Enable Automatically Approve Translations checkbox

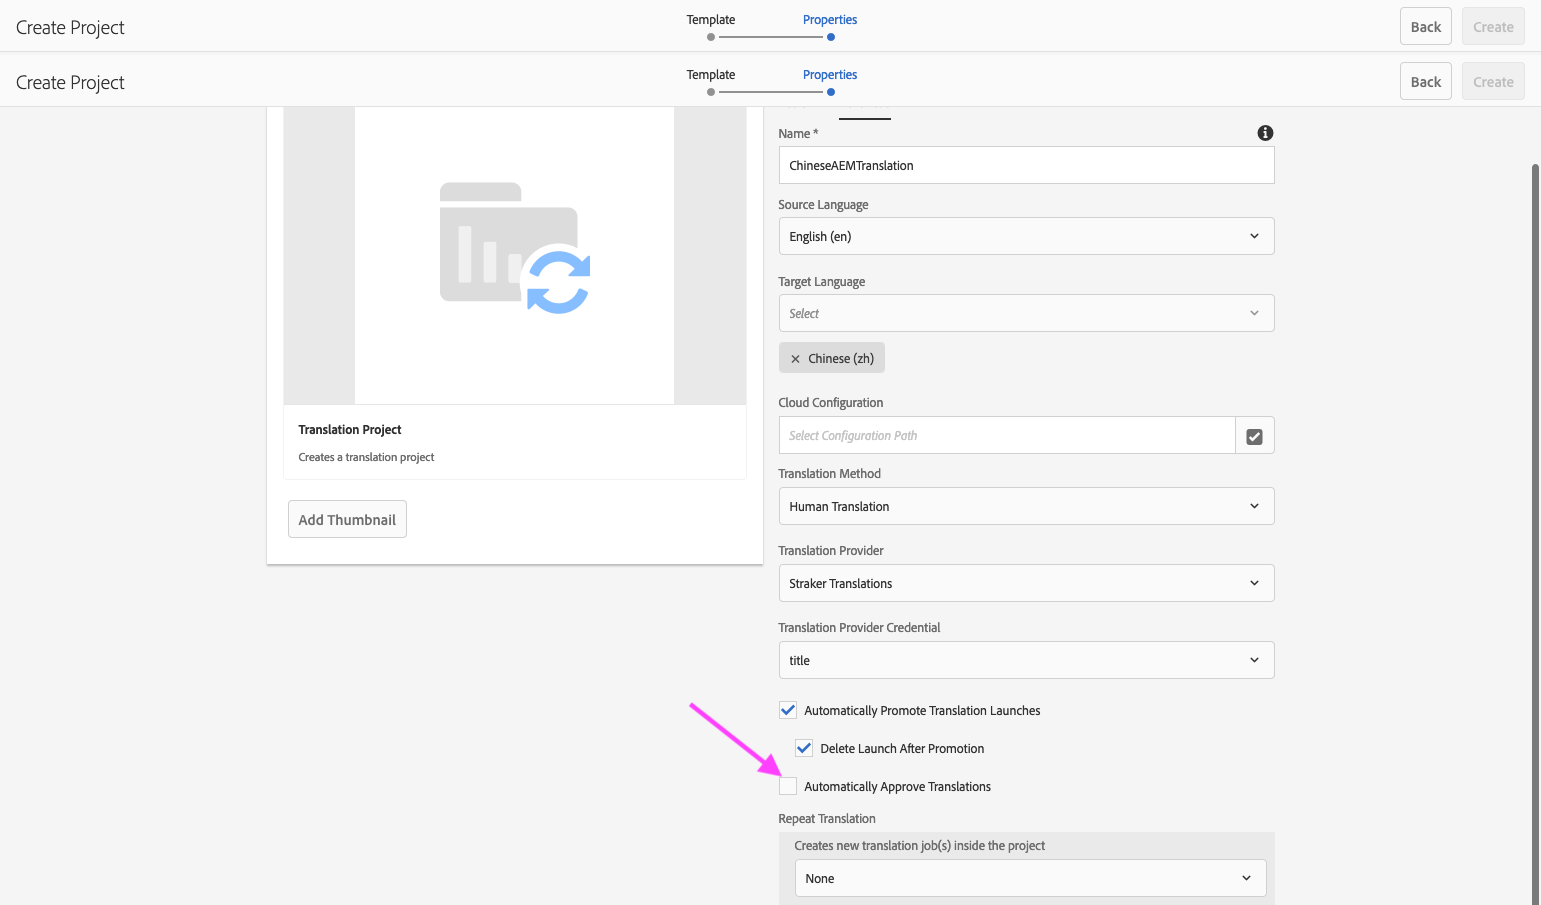pyautogui.click(x=788, y=786)
